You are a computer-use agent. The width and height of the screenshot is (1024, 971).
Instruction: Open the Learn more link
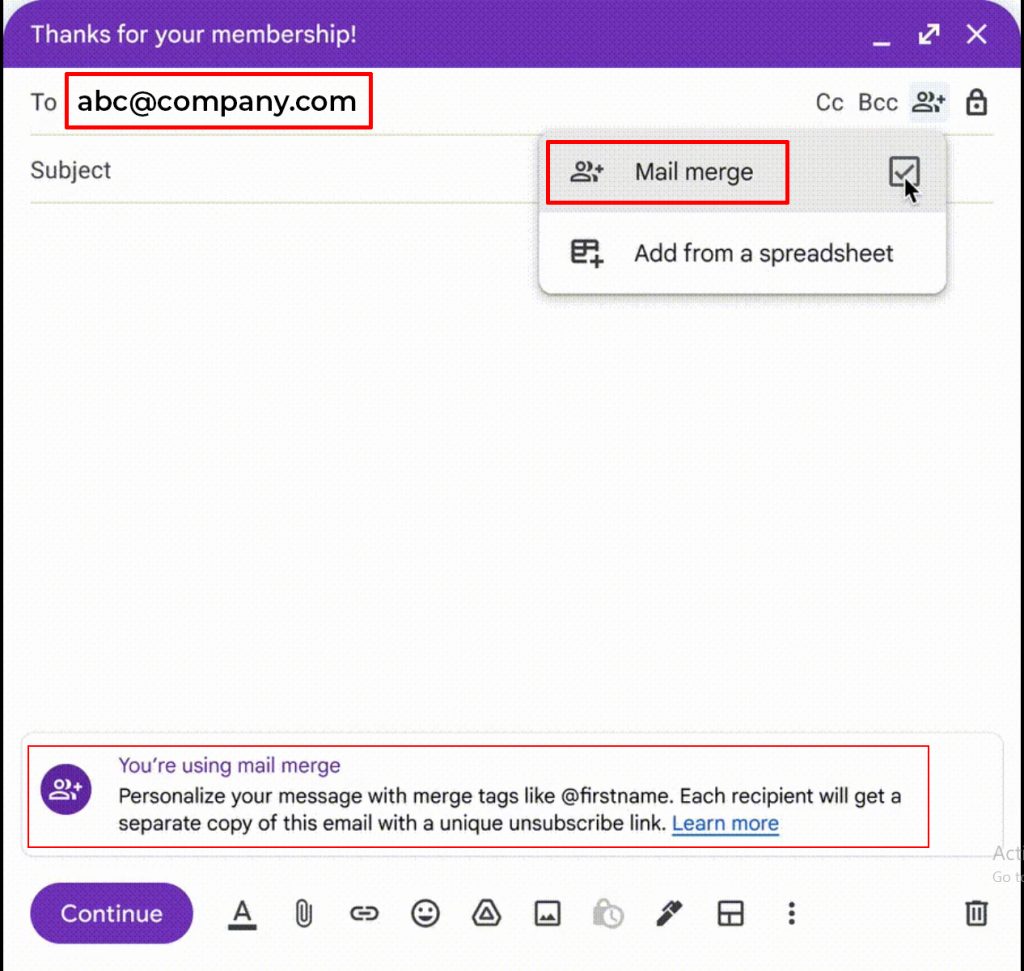(x=725, y=823)
